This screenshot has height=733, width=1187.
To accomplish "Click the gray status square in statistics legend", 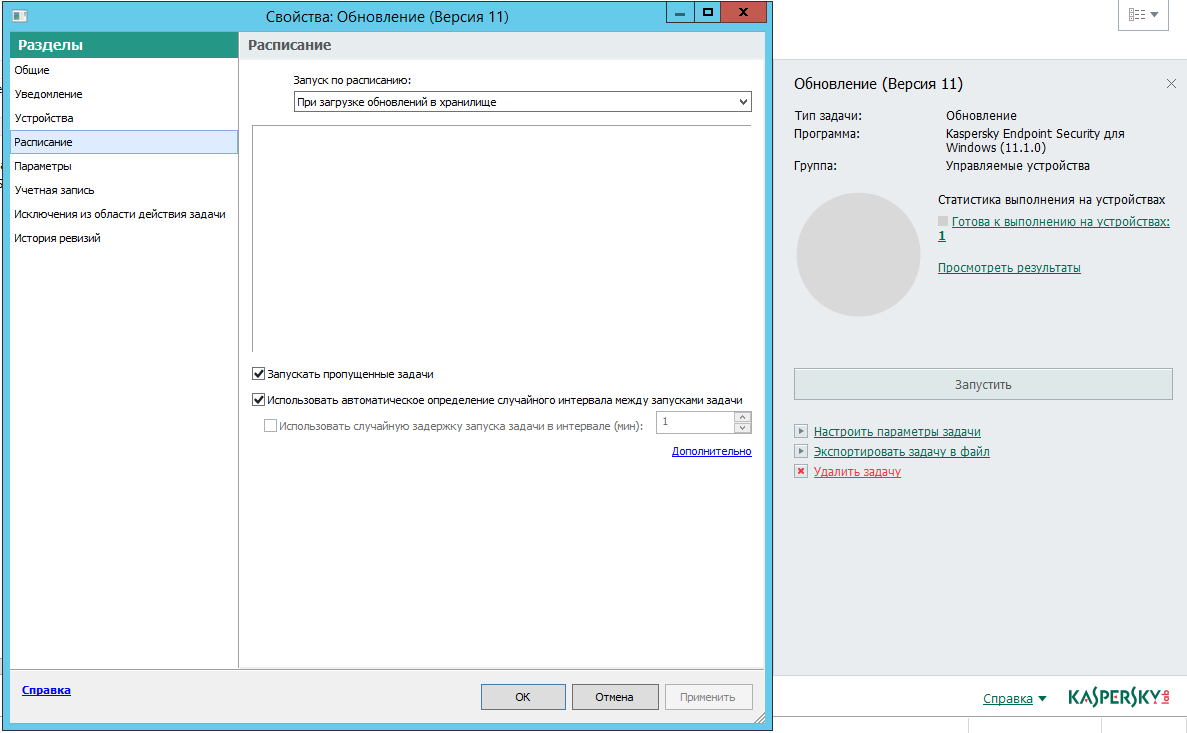I will (x=942, y=221).
